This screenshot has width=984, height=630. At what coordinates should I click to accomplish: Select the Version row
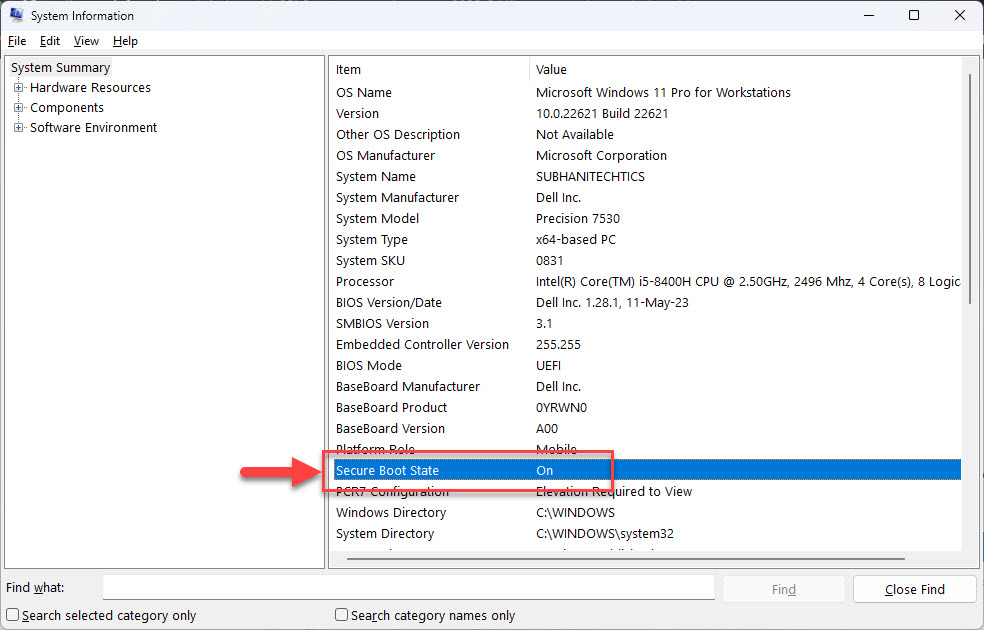(647, 114)
